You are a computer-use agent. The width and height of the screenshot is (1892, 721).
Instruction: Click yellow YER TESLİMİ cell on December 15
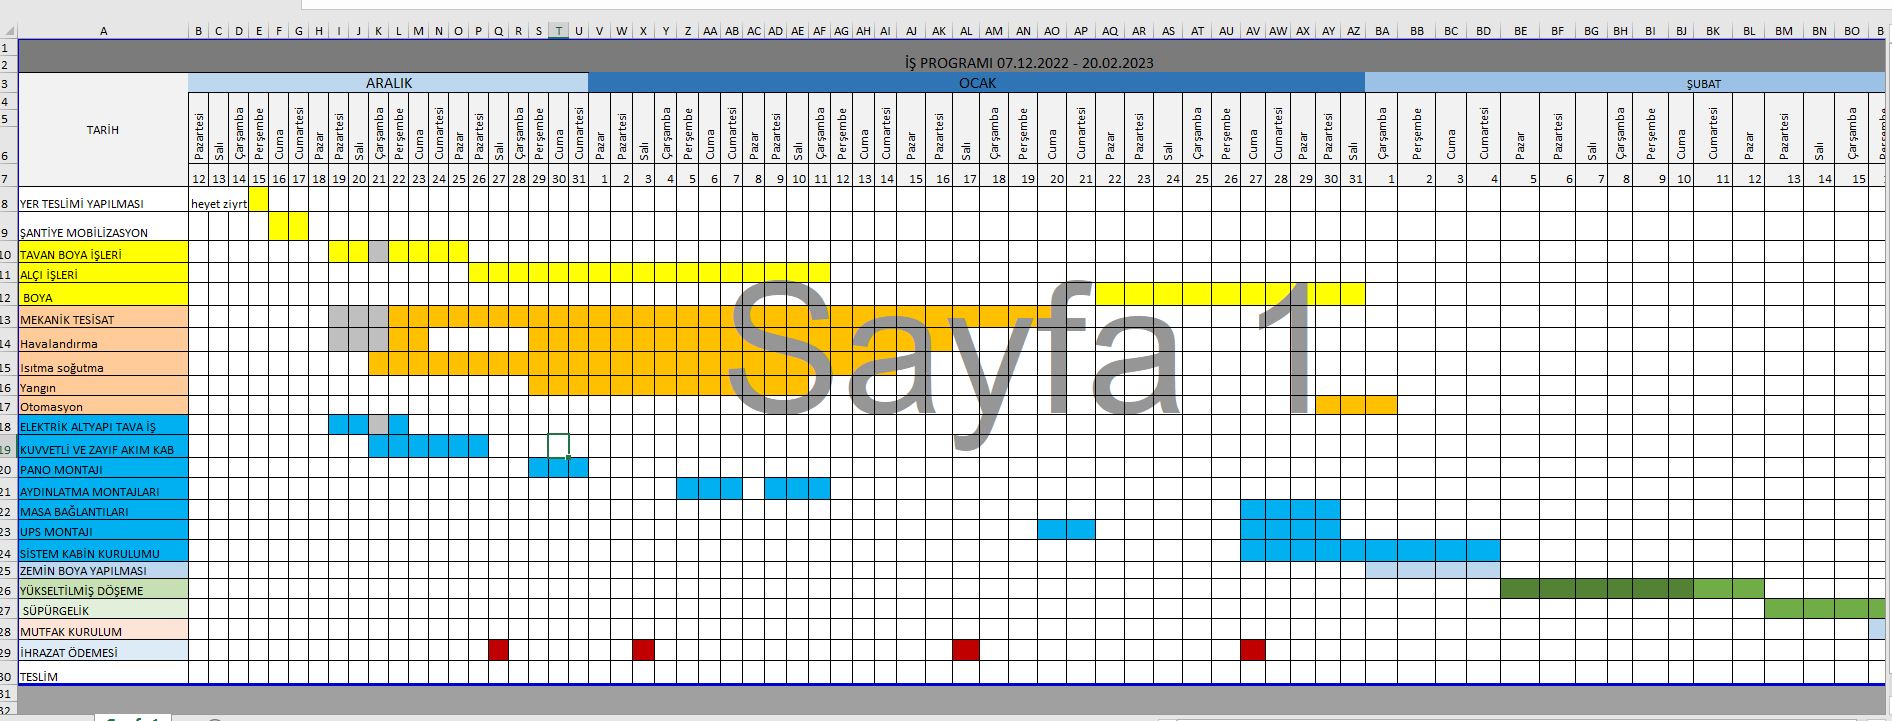(258, 200)
